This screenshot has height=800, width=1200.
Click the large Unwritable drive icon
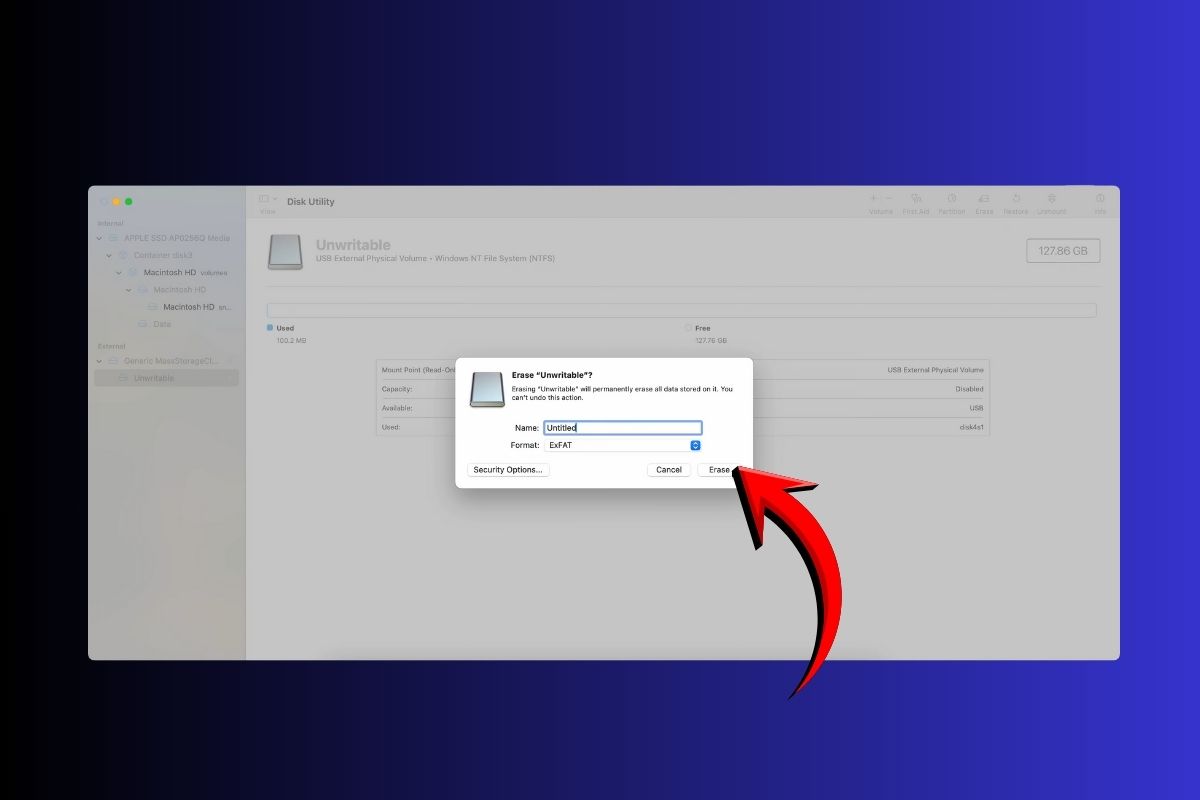pyautogui.click(x=285, y=252)
